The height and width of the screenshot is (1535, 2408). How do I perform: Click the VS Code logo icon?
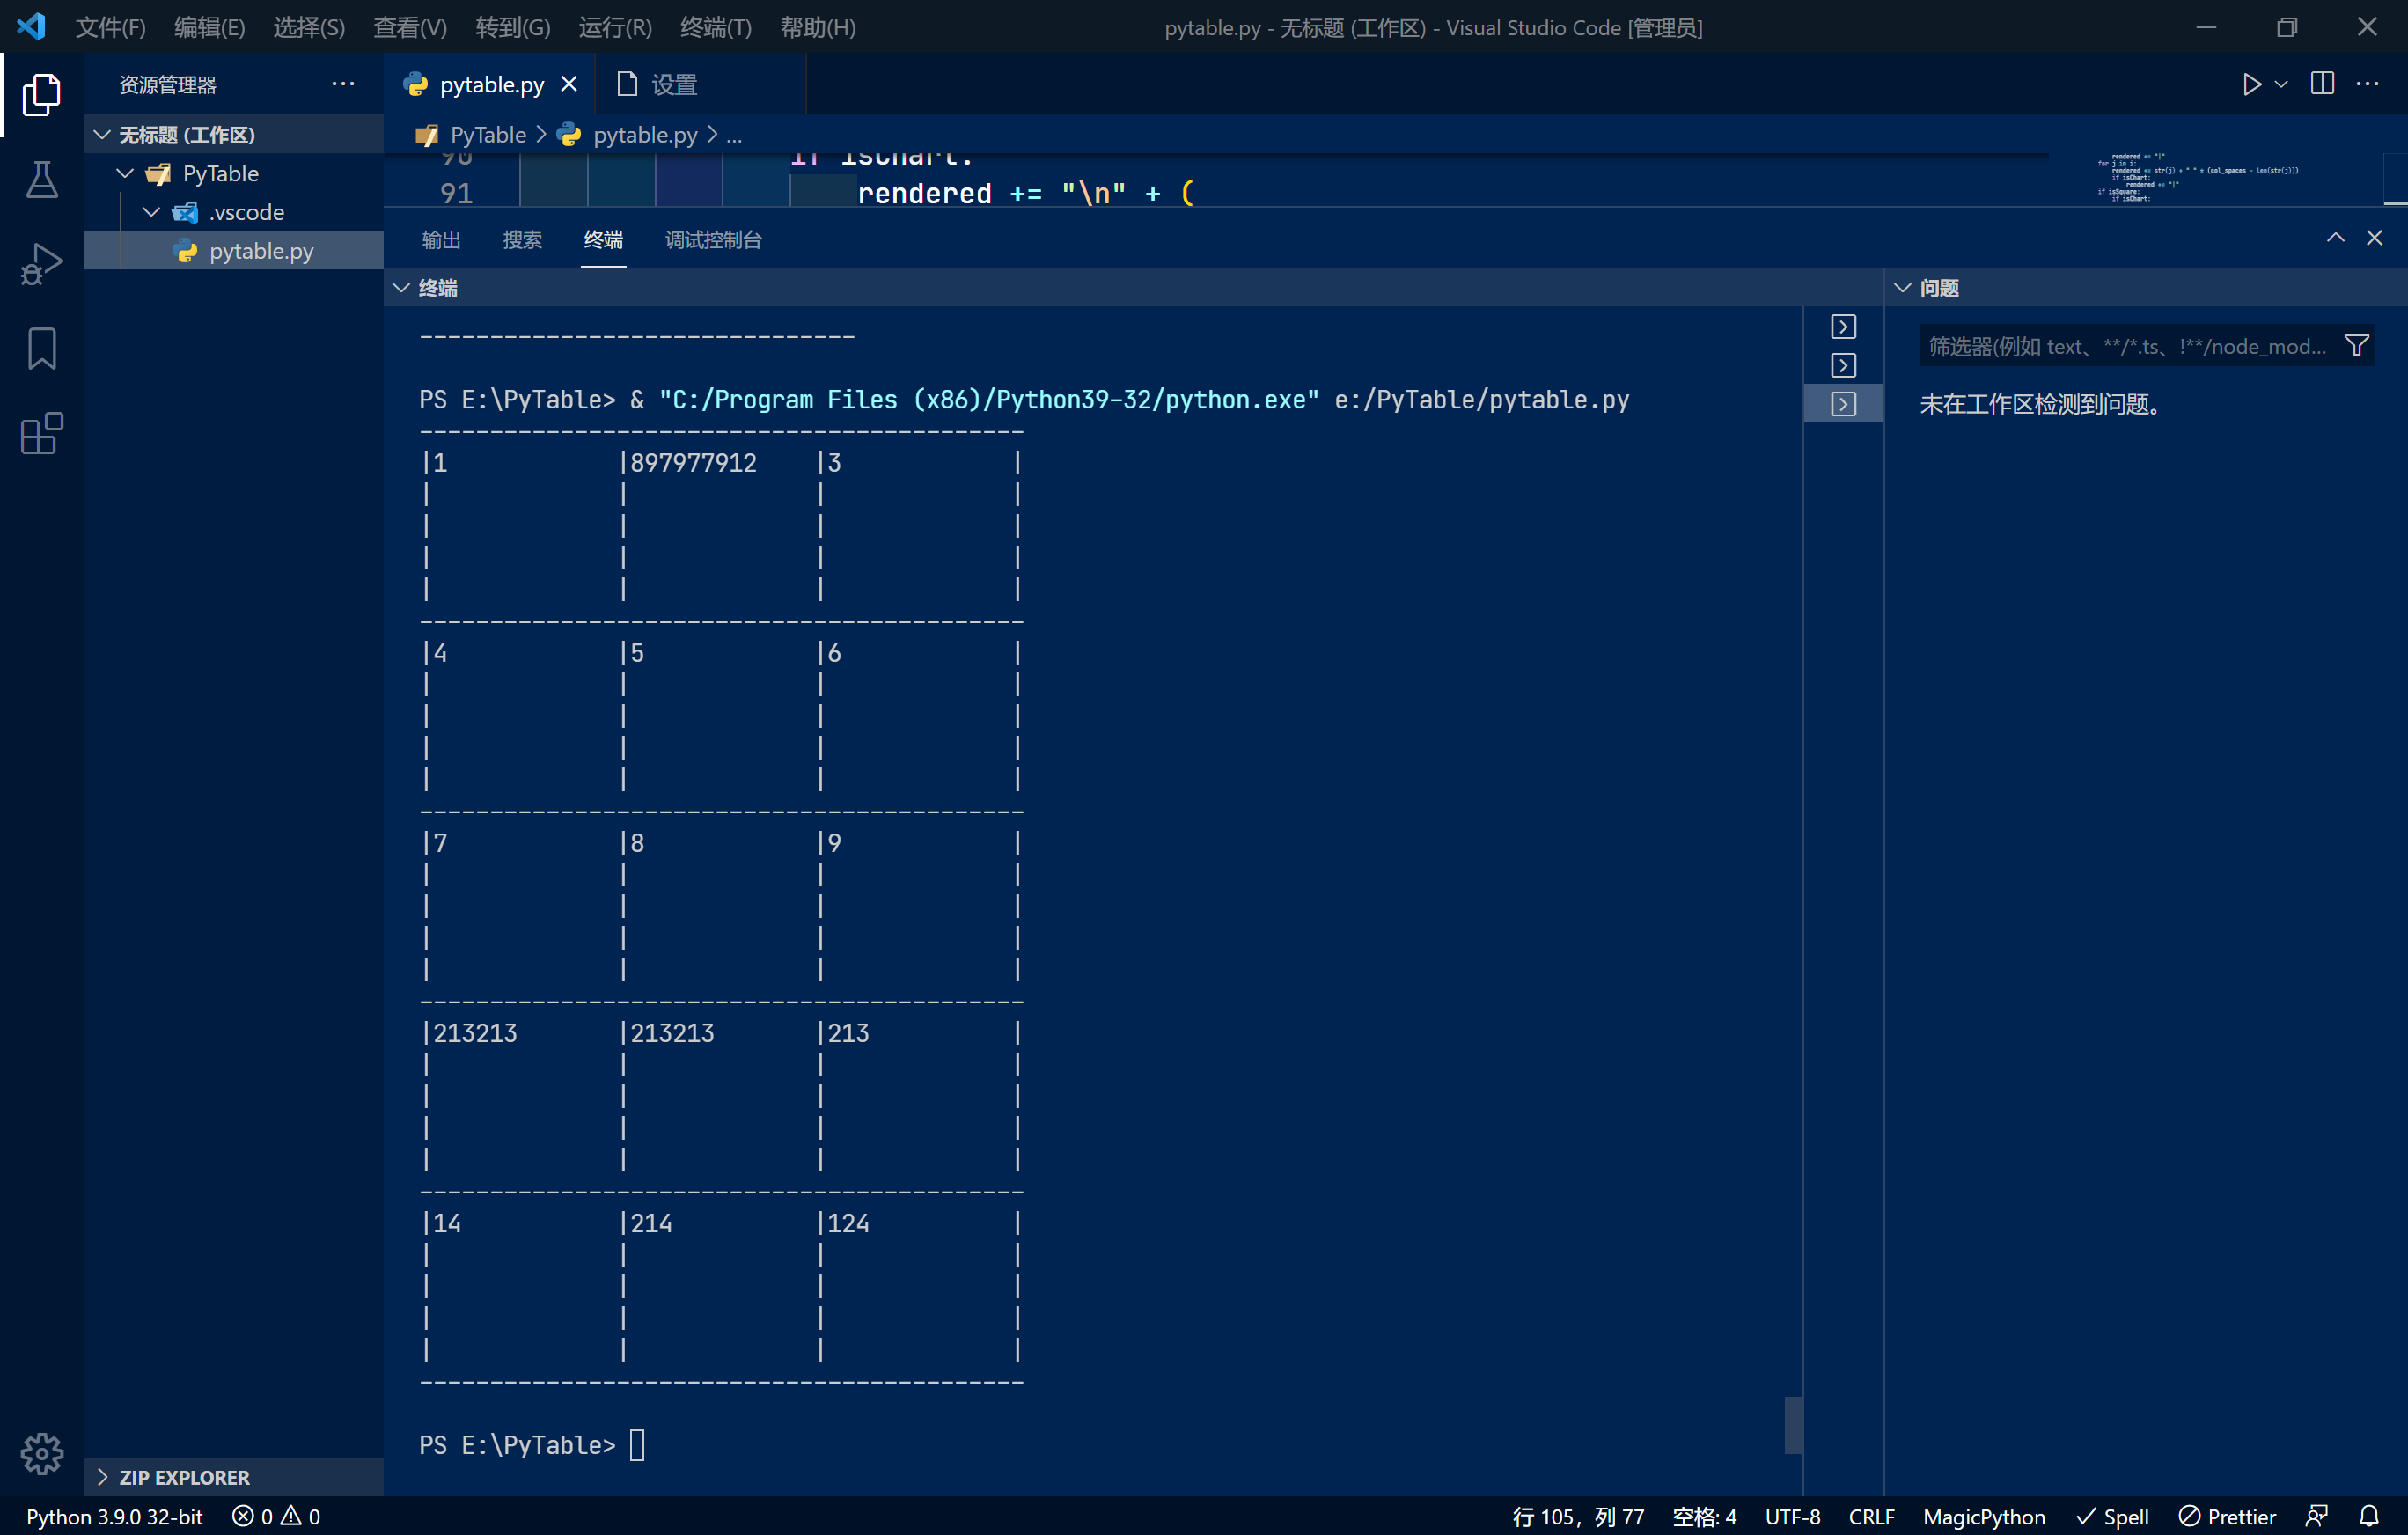tap(30, 26)
